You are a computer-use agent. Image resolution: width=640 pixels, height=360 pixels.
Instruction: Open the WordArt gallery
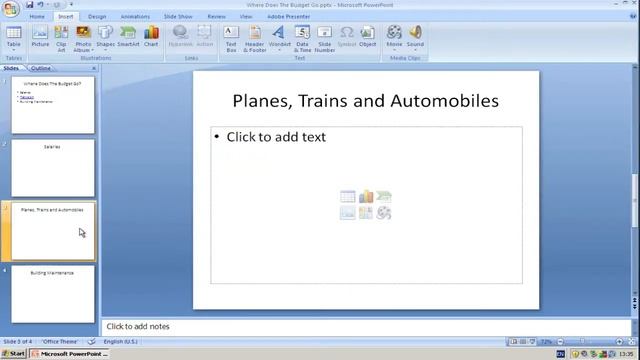[x=280, y=38]
